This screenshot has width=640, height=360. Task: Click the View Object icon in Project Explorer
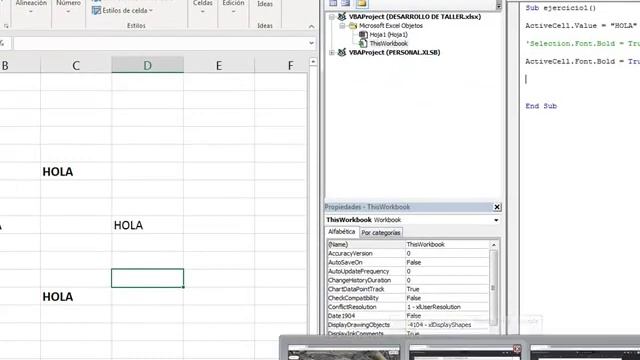click(x=346, y=3)
